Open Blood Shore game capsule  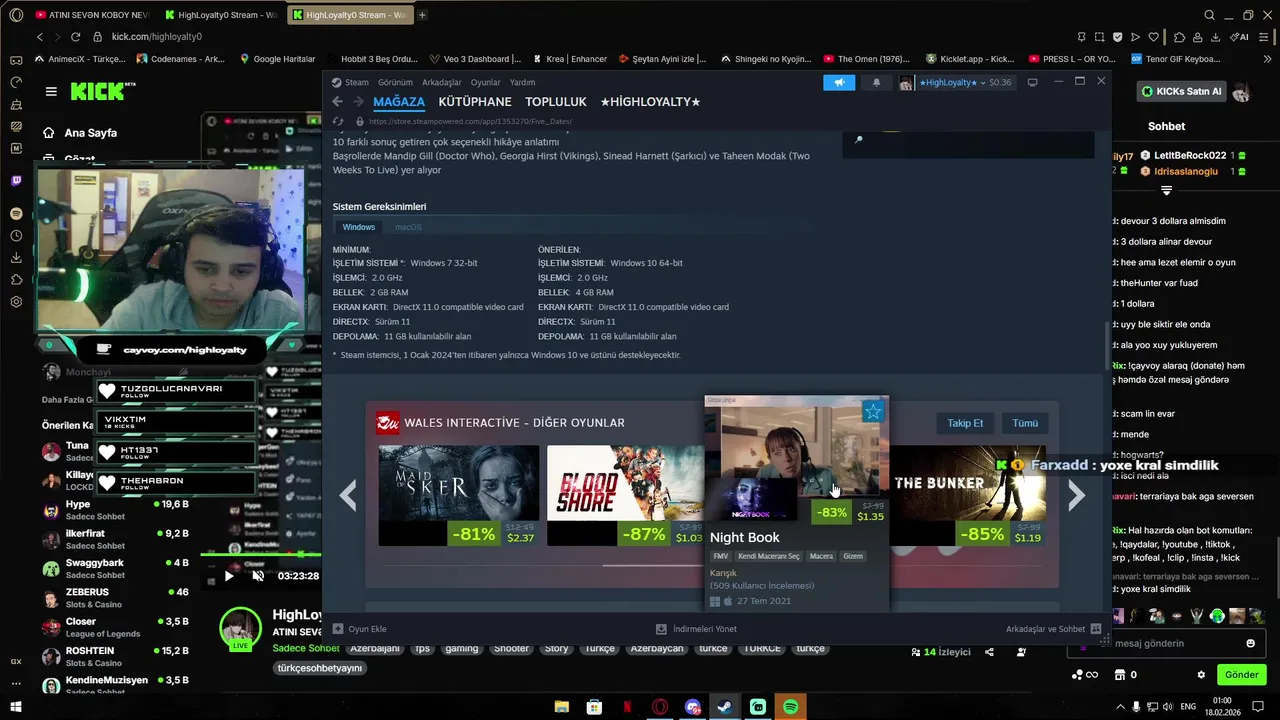pyautogui.click(x=626, y=495)
